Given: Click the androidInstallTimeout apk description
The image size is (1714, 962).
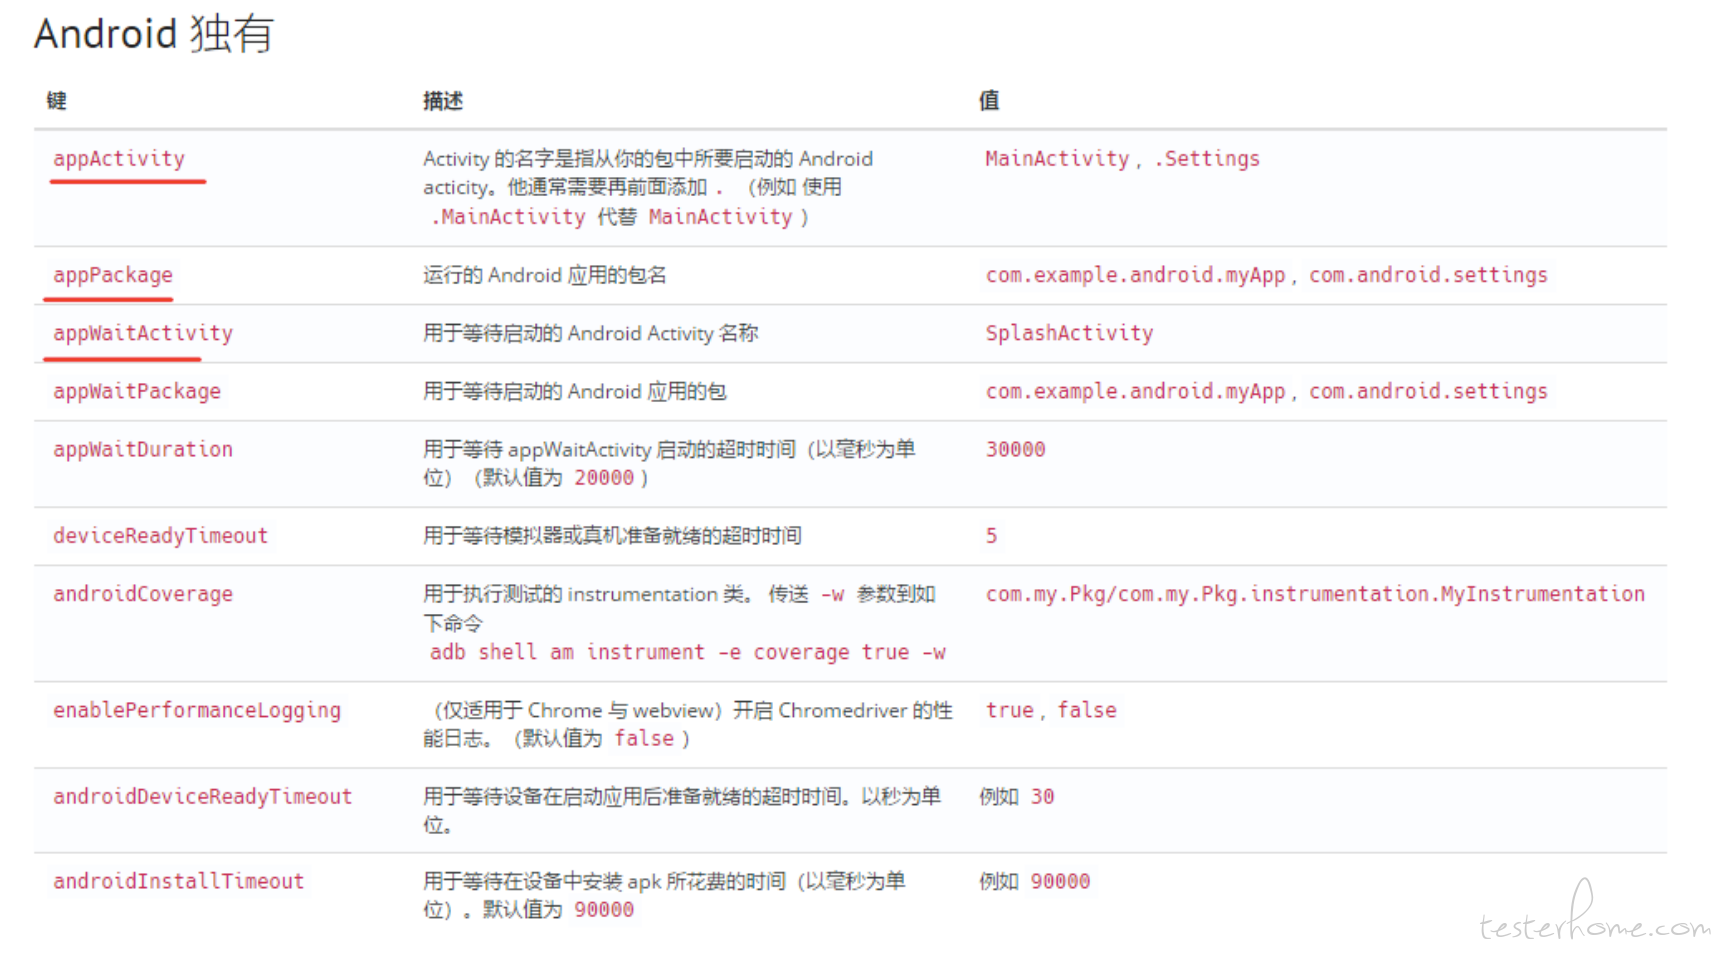Looking at the screenshot, I should [664, 895].
